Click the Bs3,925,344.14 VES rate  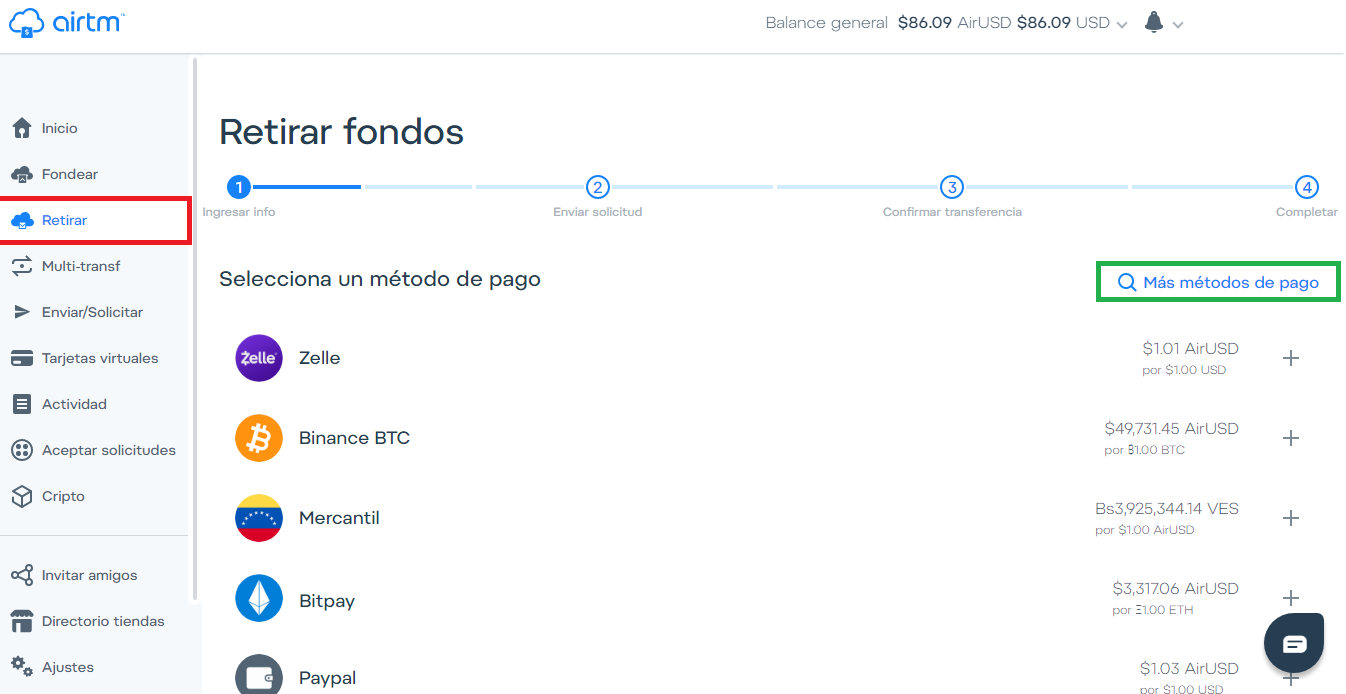pyautogui.click(x=1167, y=509)
